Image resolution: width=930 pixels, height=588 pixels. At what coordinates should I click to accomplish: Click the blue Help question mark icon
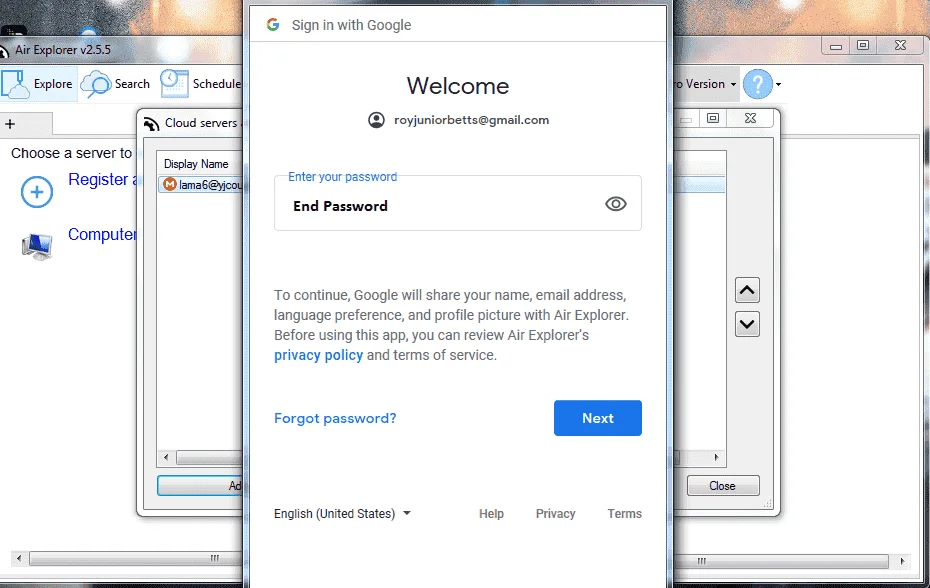757,84
